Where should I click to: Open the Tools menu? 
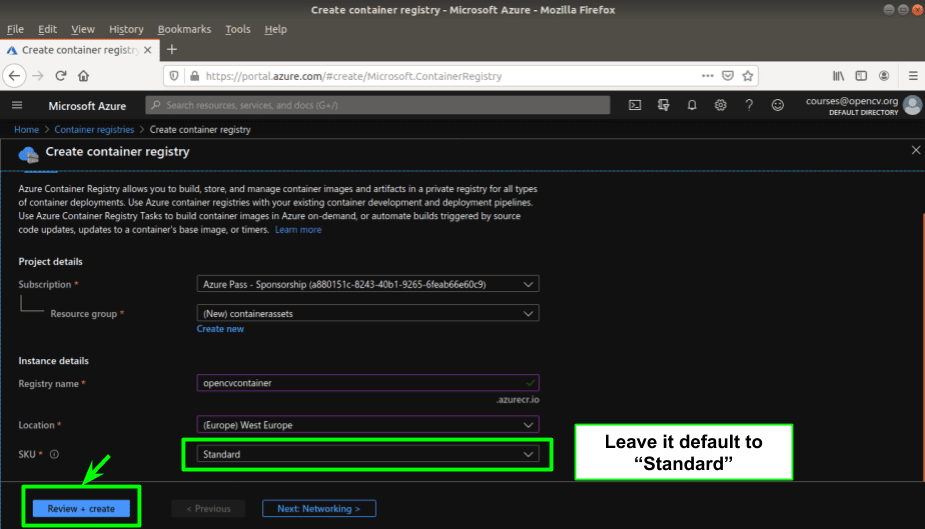[x=238, y=29]
